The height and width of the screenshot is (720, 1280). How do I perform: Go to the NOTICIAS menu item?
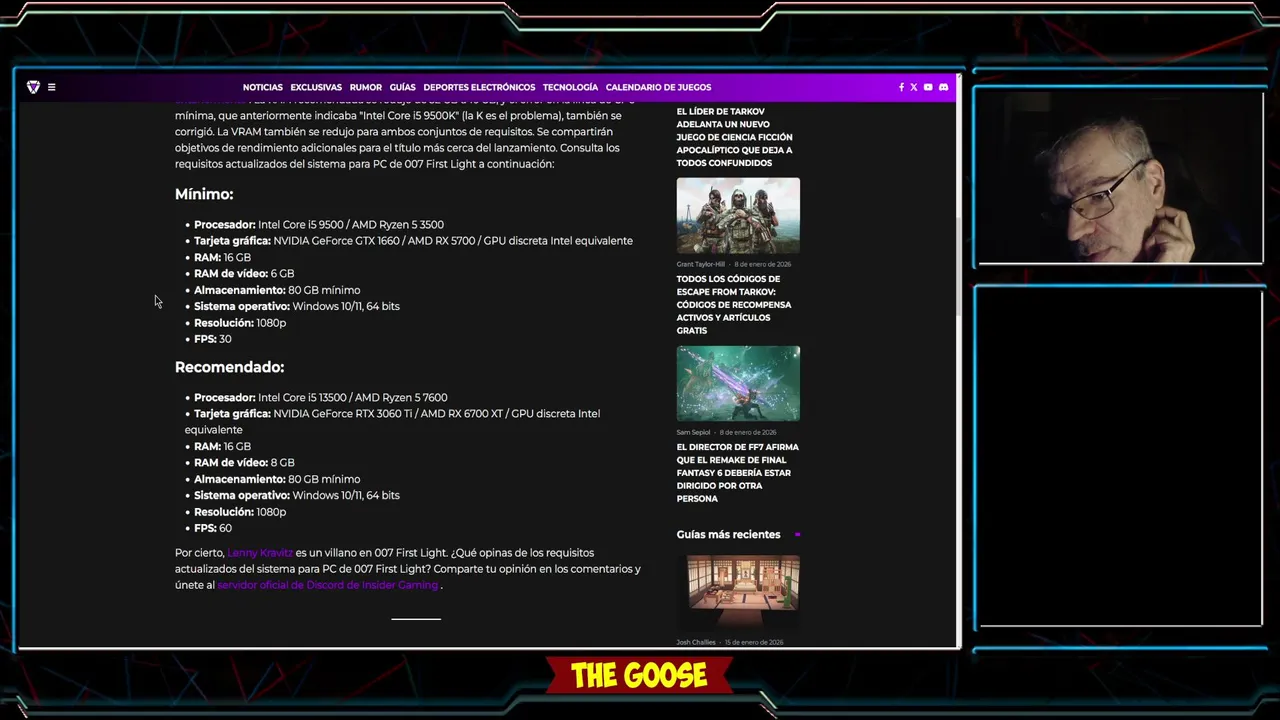[x=263, y=87]
